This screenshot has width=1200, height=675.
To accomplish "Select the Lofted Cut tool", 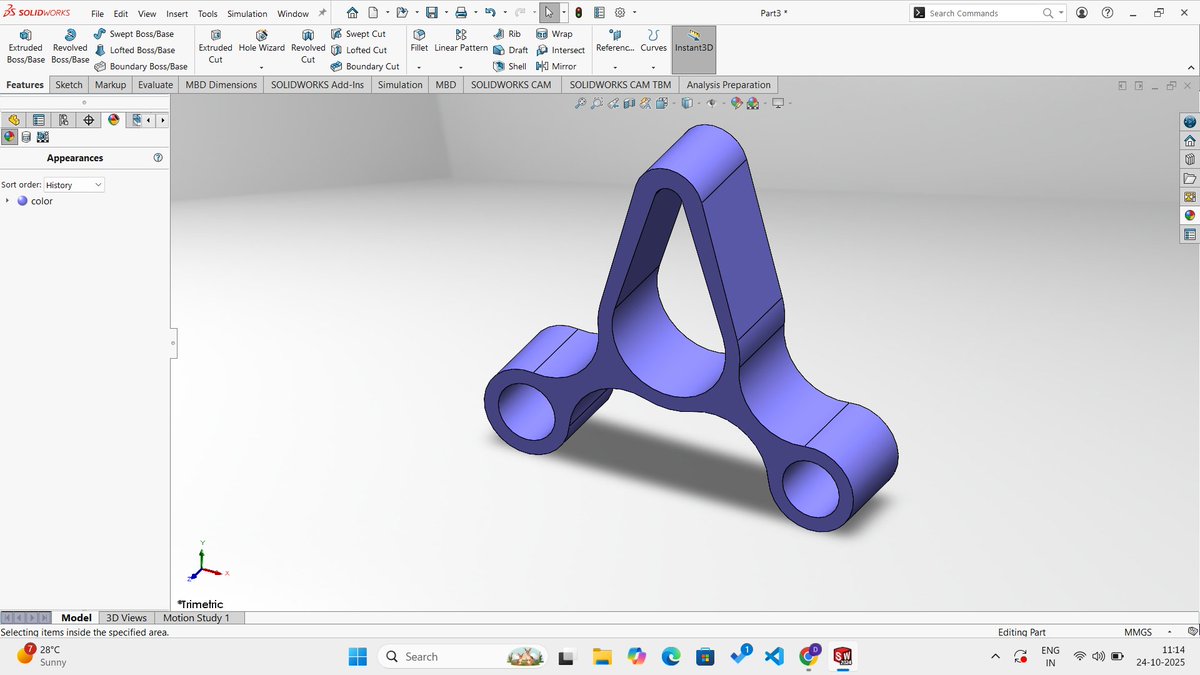I will point(358,50).
